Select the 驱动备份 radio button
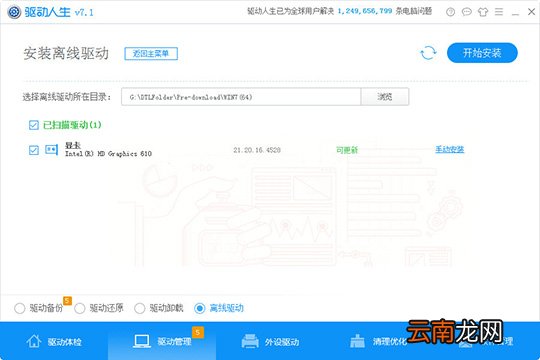 (20, 308)
